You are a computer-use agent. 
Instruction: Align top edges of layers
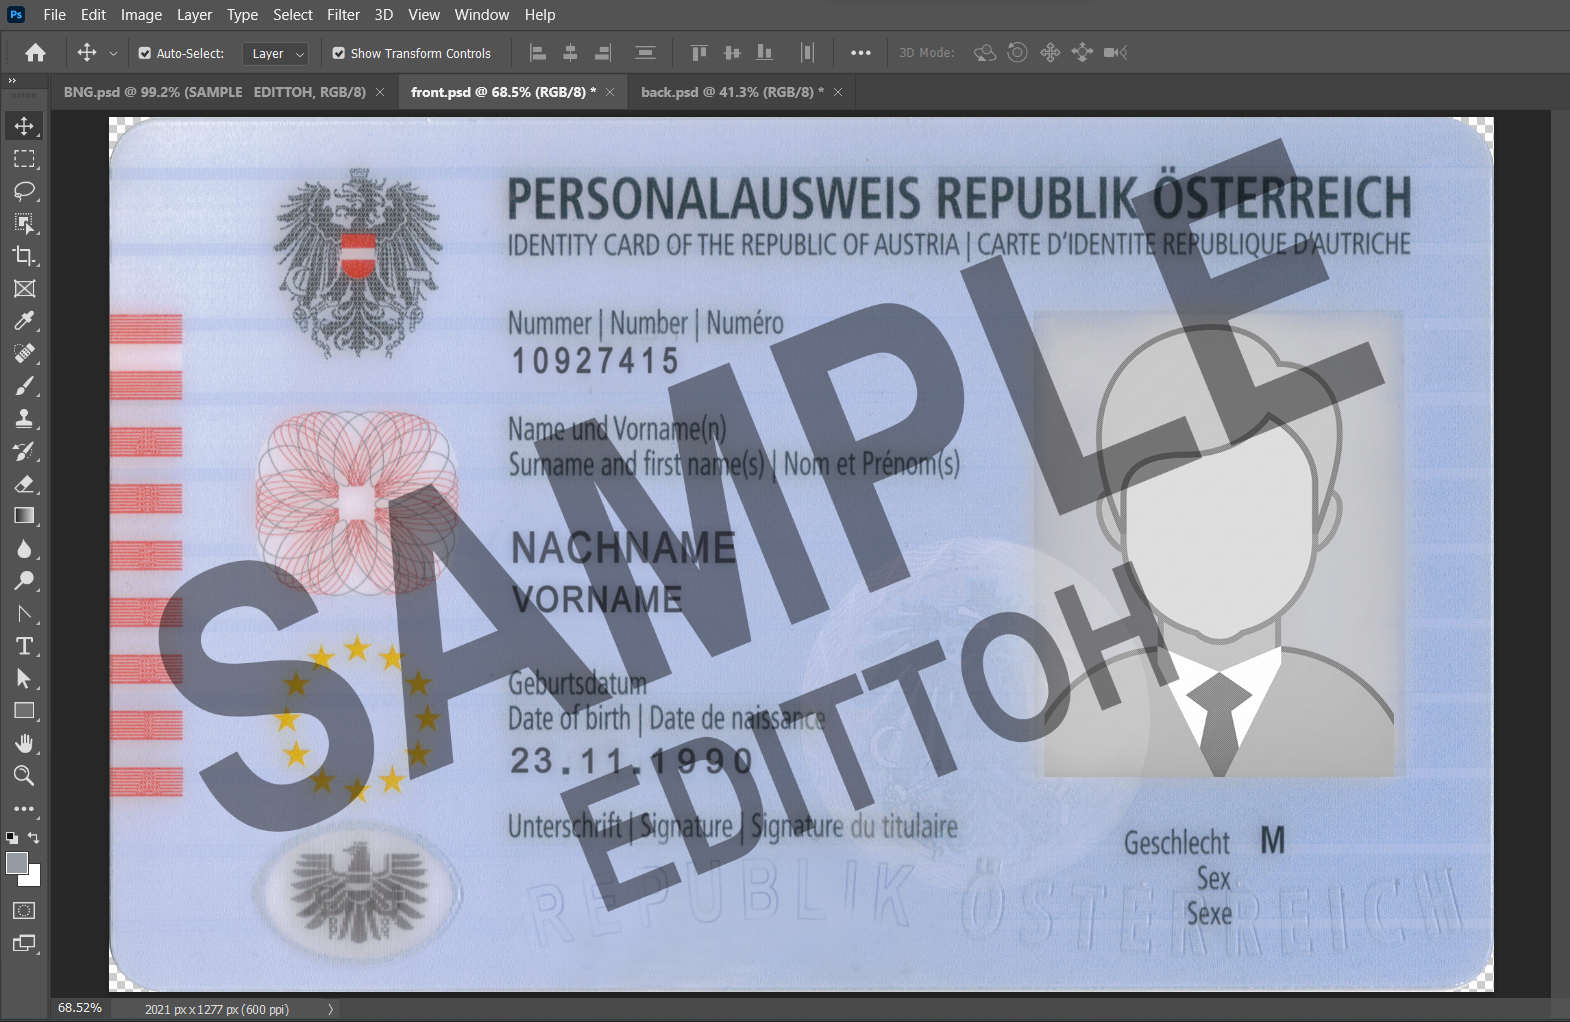tap(699, 53)
